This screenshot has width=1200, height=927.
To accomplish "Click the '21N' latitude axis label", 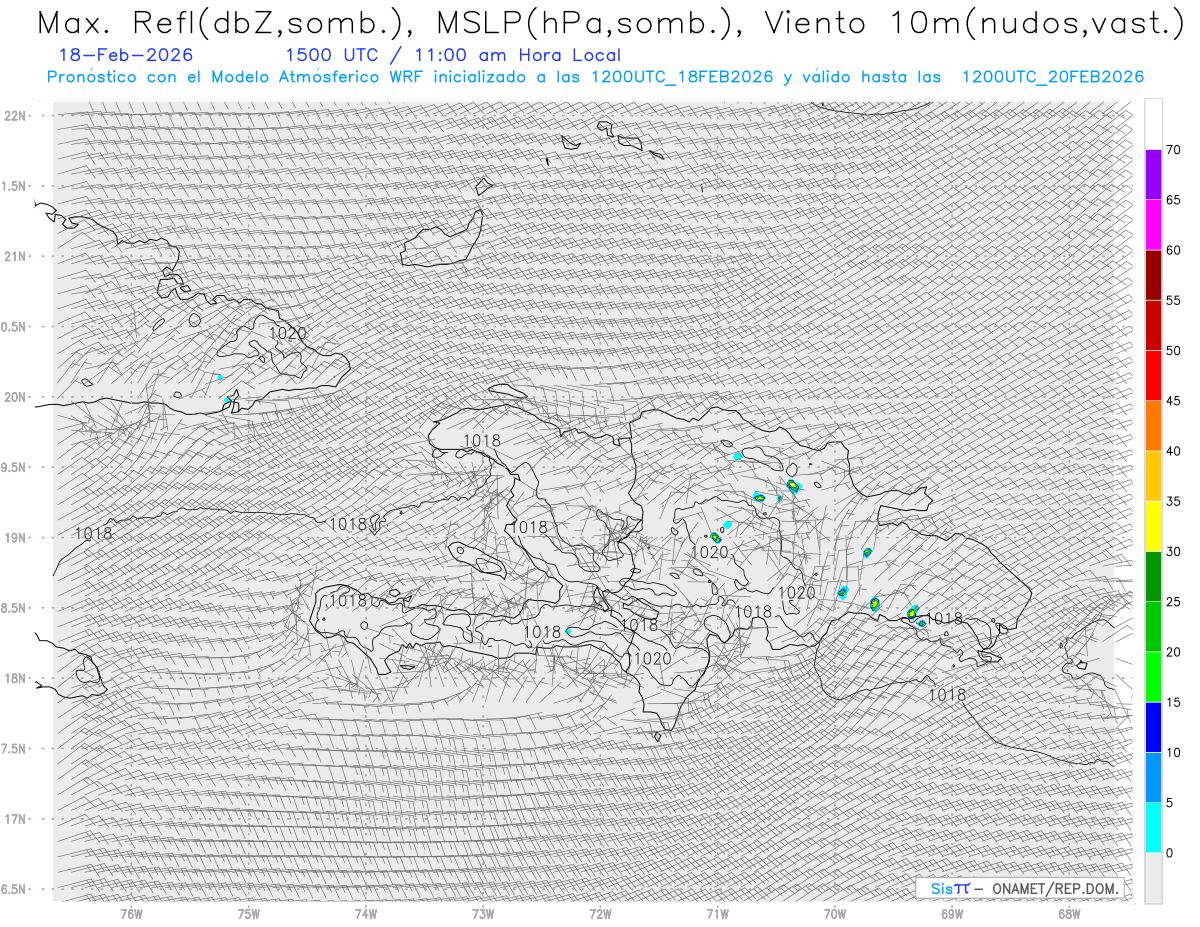I will (15, 256).
